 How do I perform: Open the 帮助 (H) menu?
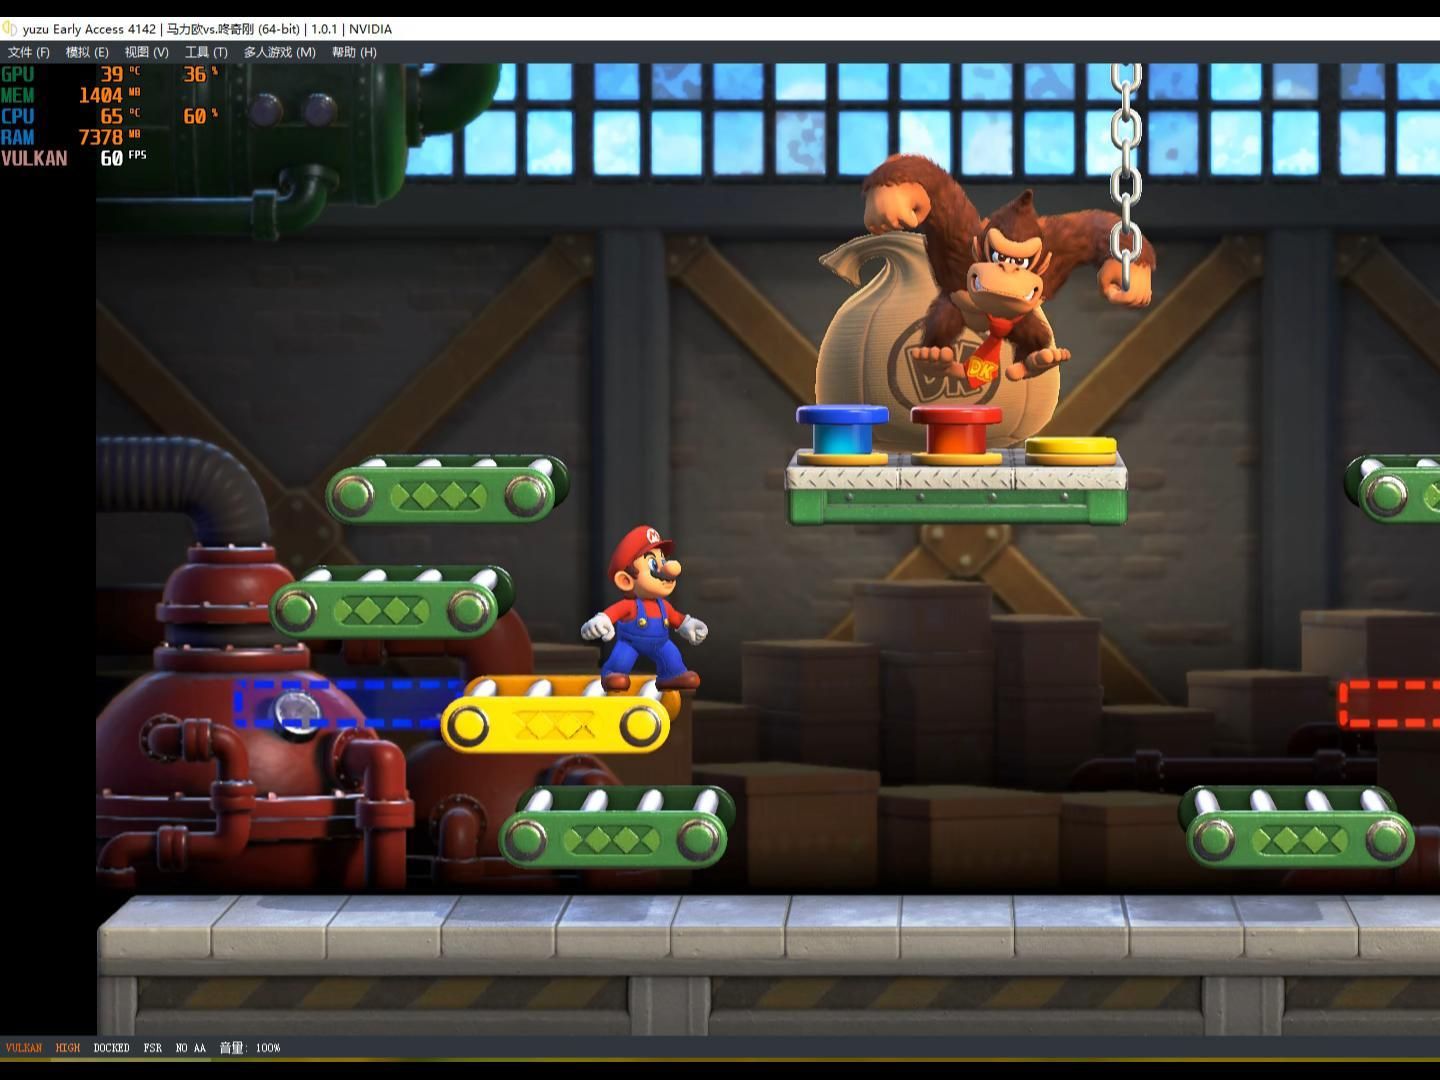[354, 52]
